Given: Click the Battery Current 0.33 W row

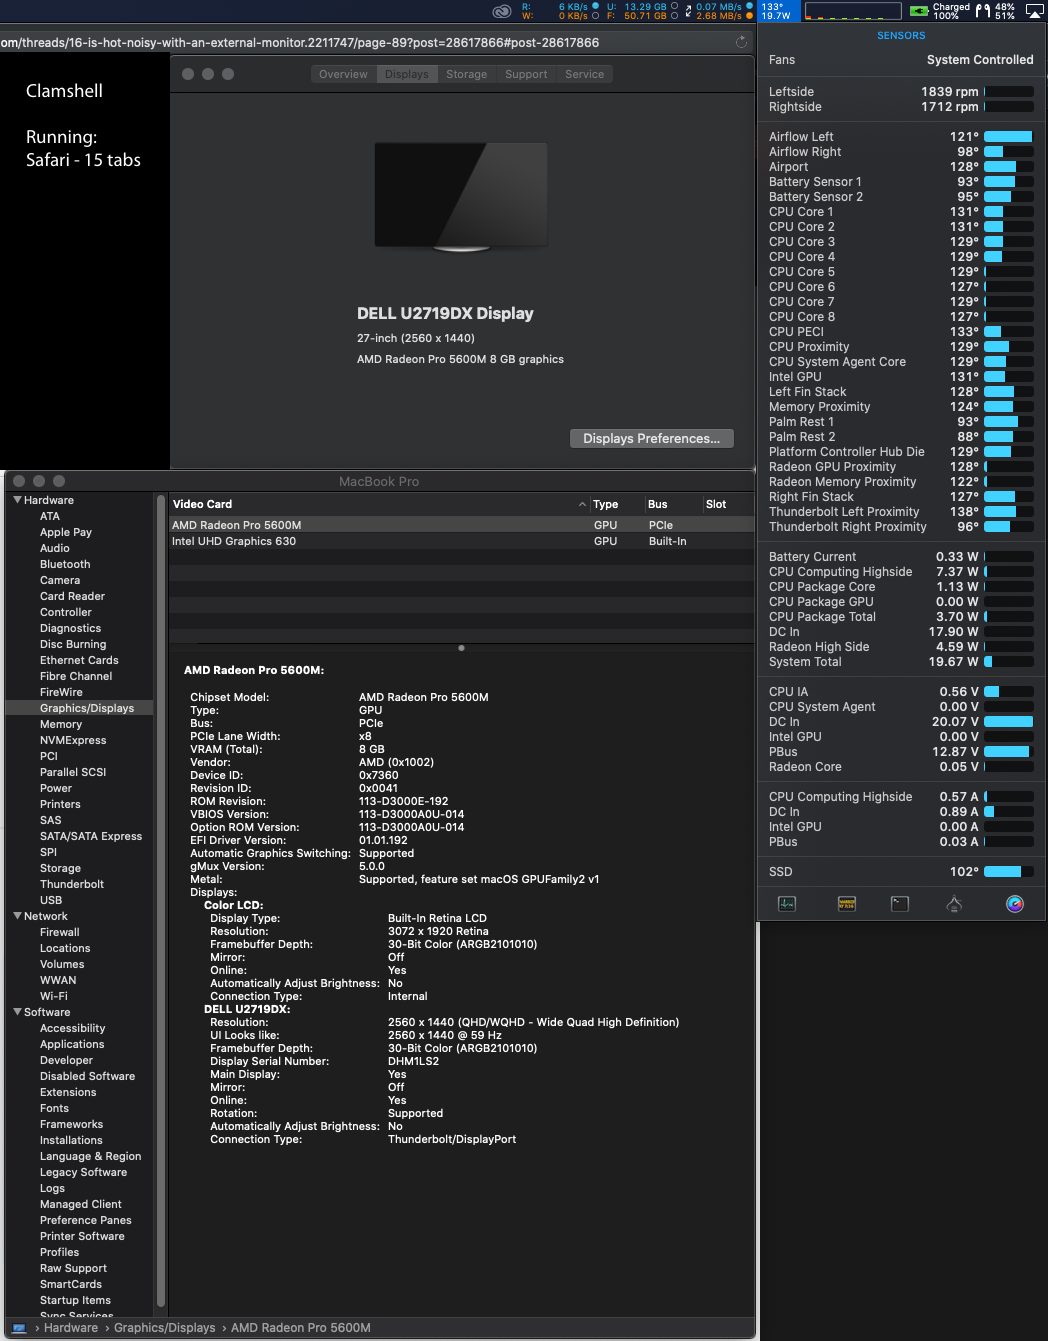Looking at the screenshot, I should pyautogui.click(x=901, y=556).
